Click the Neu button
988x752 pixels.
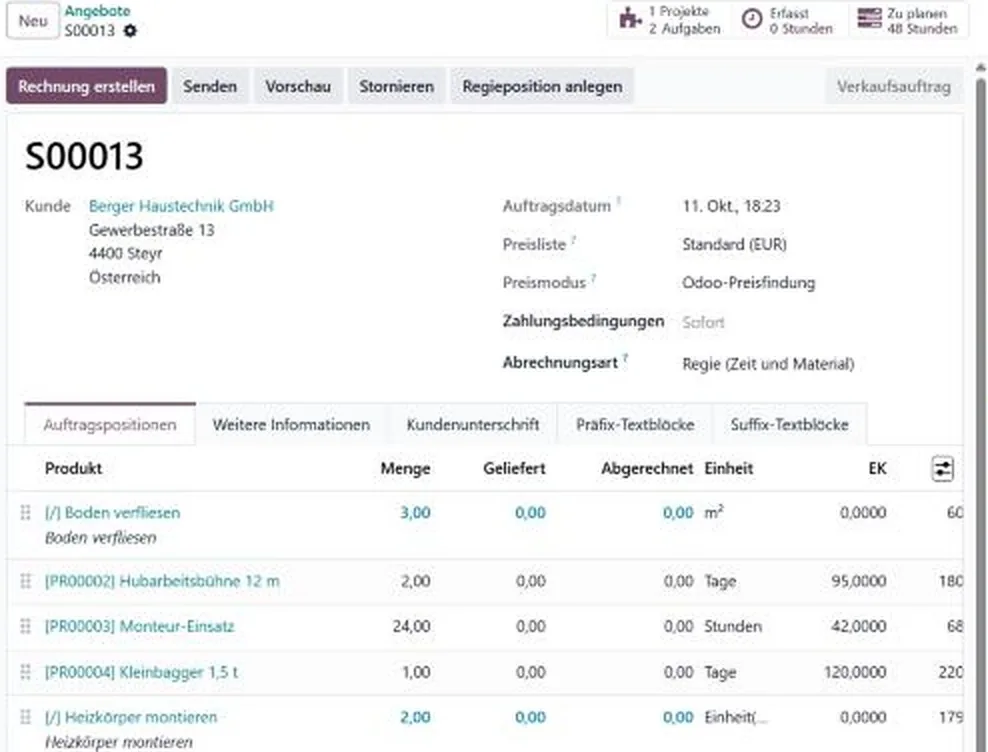point(33,21)
